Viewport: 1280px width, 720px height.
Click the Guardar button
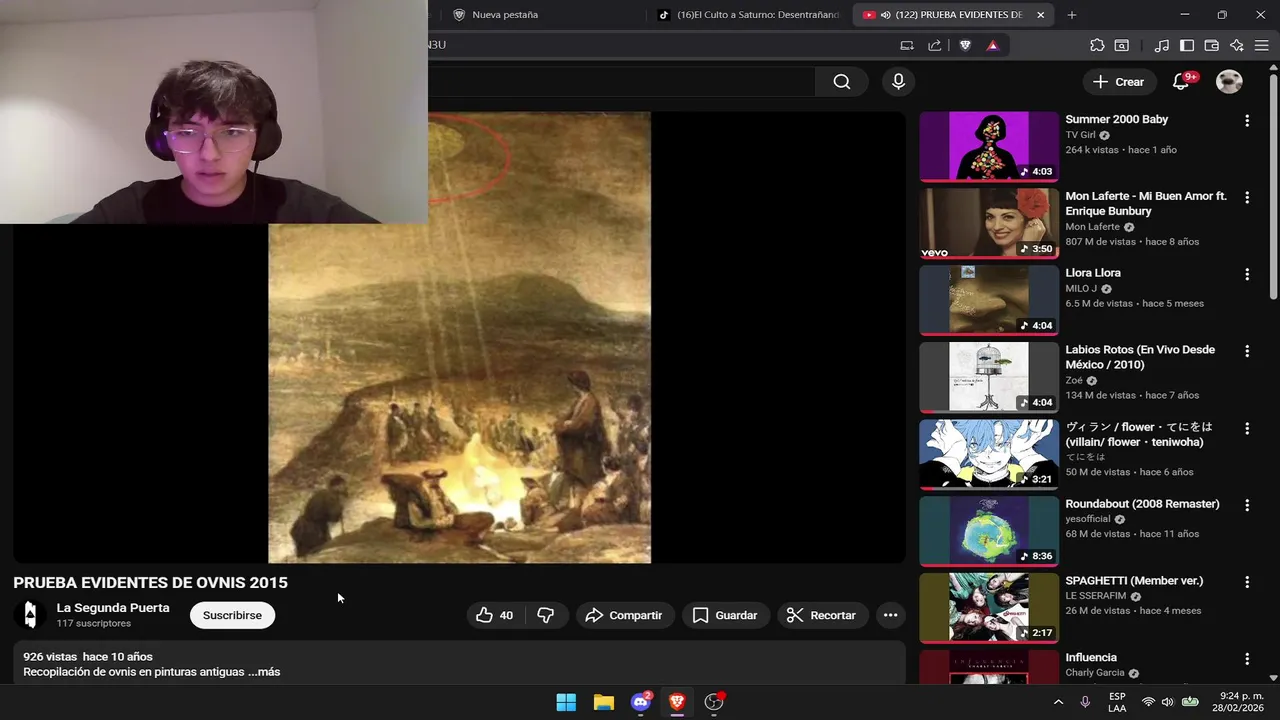click(725, 615)
